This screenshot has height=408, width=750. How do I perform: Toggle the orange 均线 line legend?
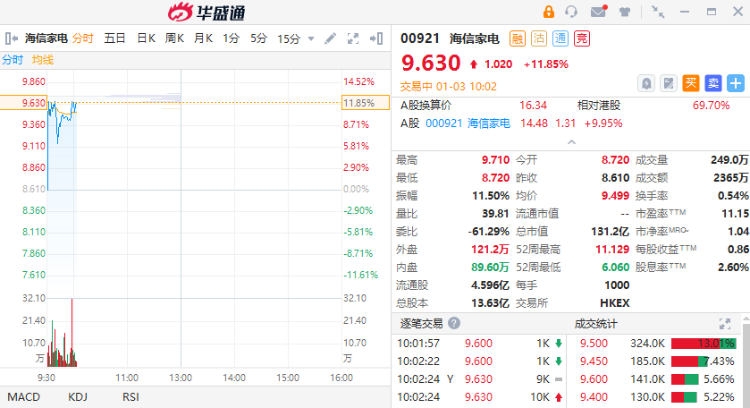coord(43,60)
